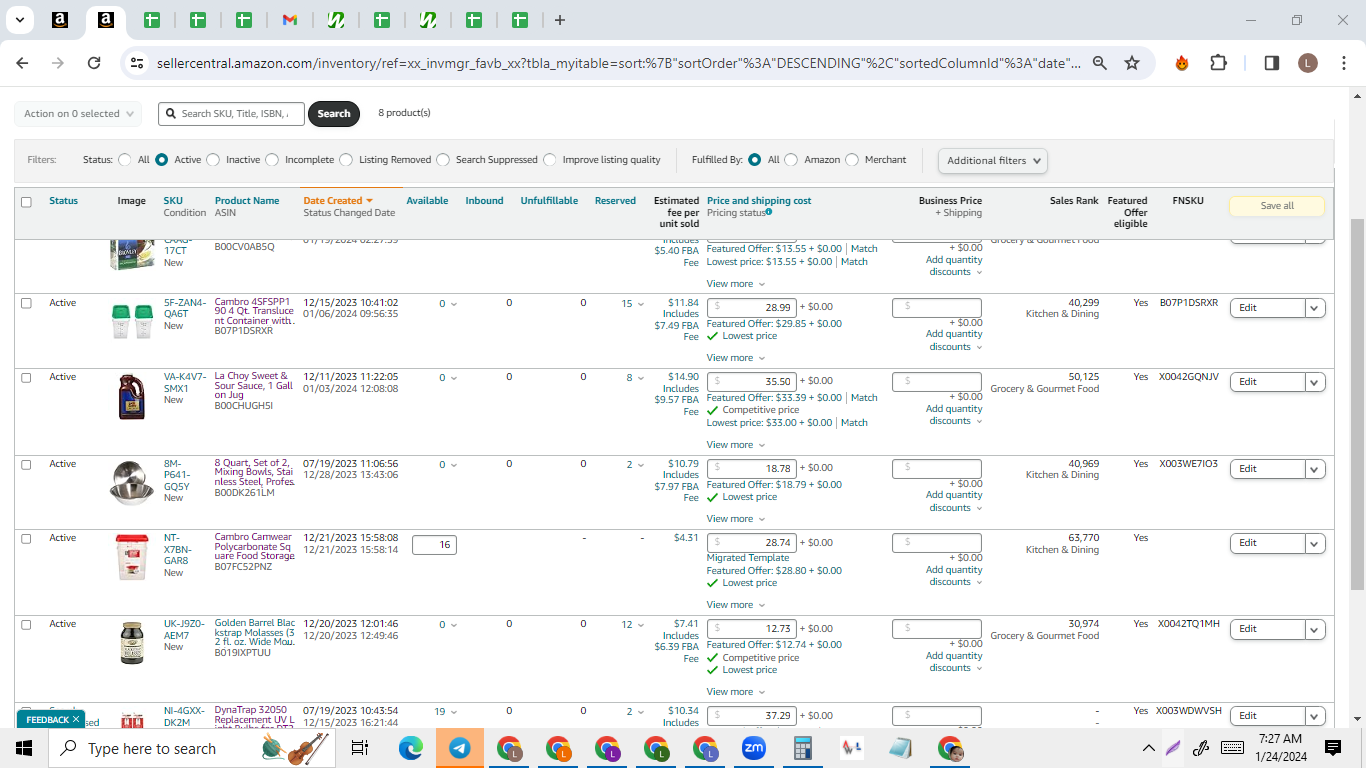Expand Add quantity discounts for La Choy row
The image size is (1366, 768).
point(954,415)
